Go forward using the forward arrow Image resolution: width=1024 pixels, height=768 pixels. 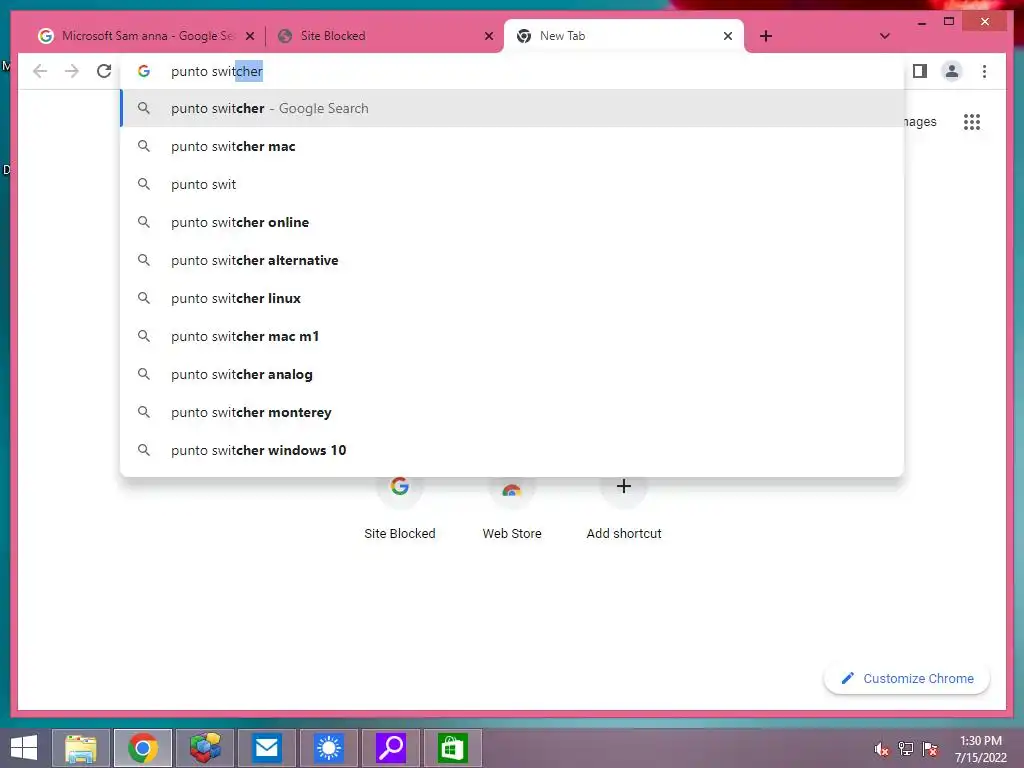[x=72, y=71]
